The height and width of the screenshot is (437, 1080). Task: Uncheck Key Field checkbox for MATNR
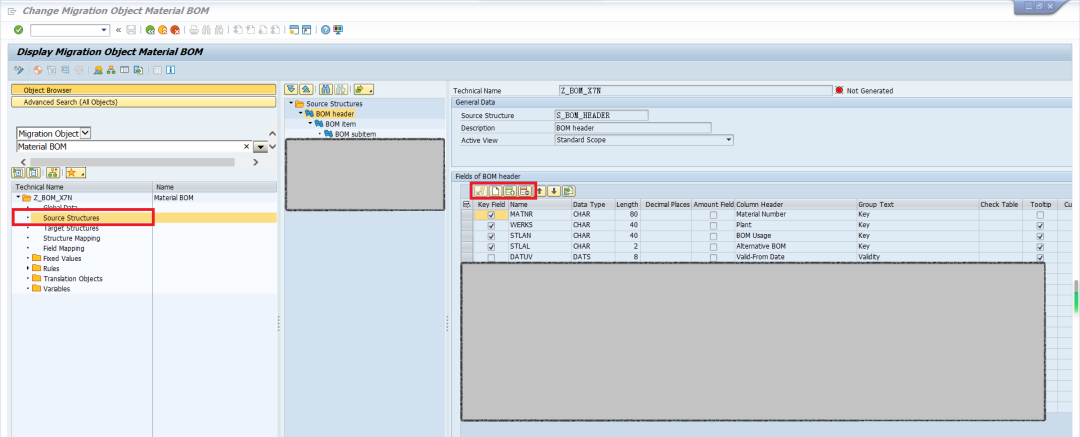coord(491,215)
